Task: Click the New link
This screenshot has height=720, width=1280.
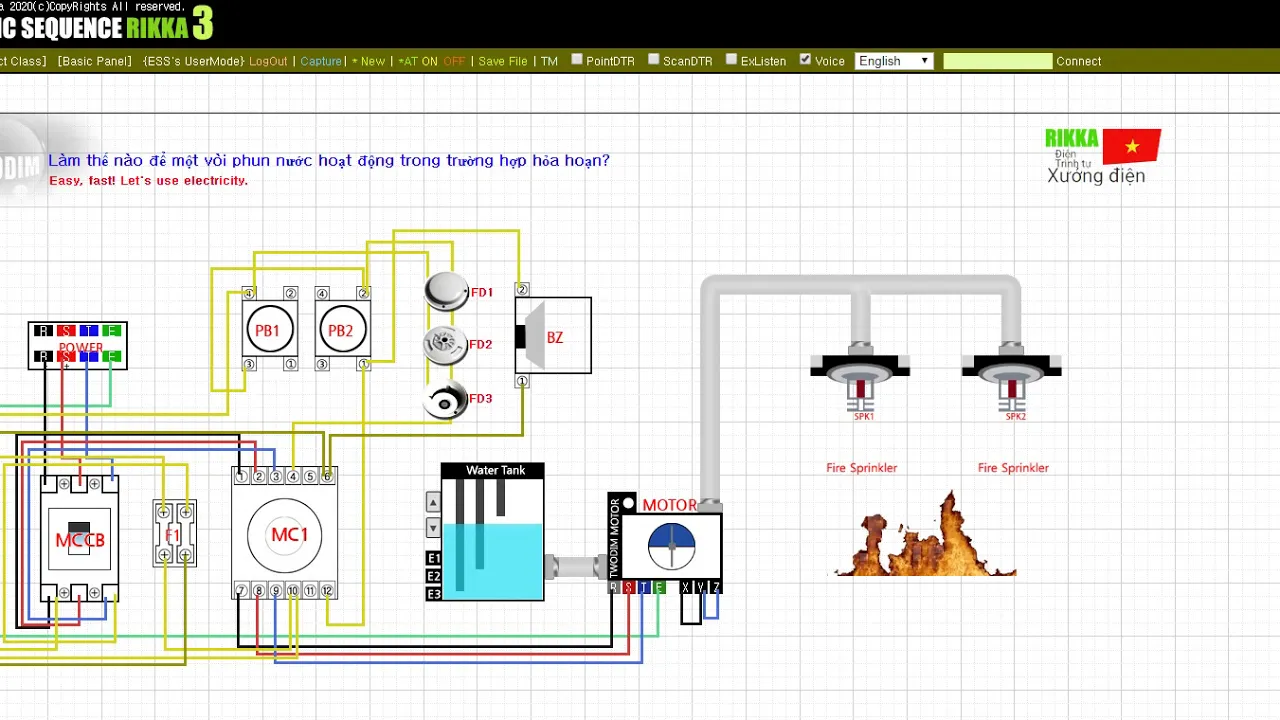Action: 369,61
